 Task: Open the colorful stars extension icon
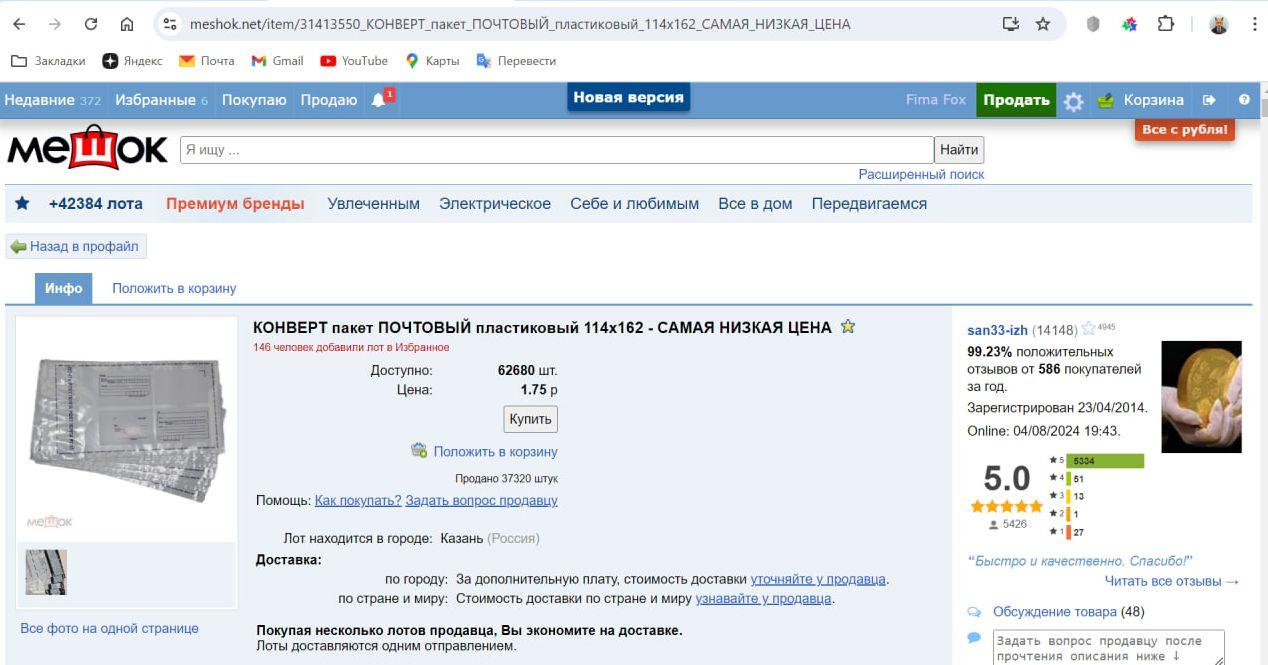click(1130, 24)
